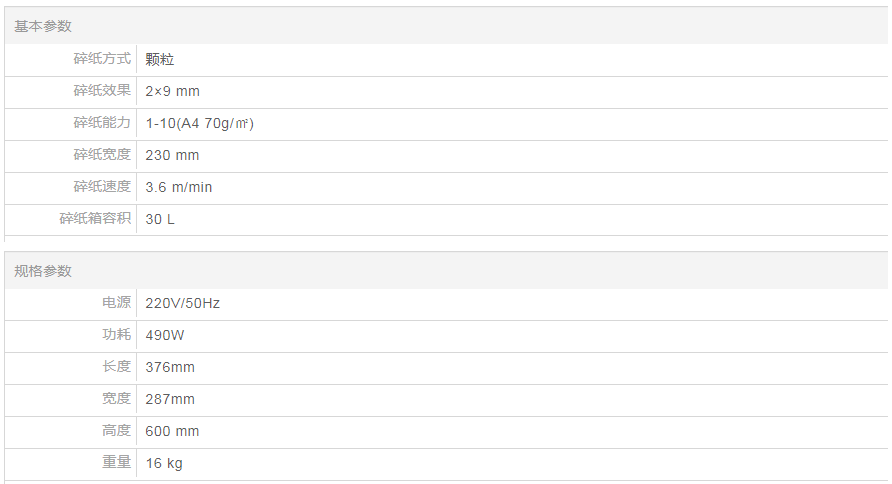892x484 pixels.
Task: Select the 490W power consumption value
Action: click(x=166, y=335)
